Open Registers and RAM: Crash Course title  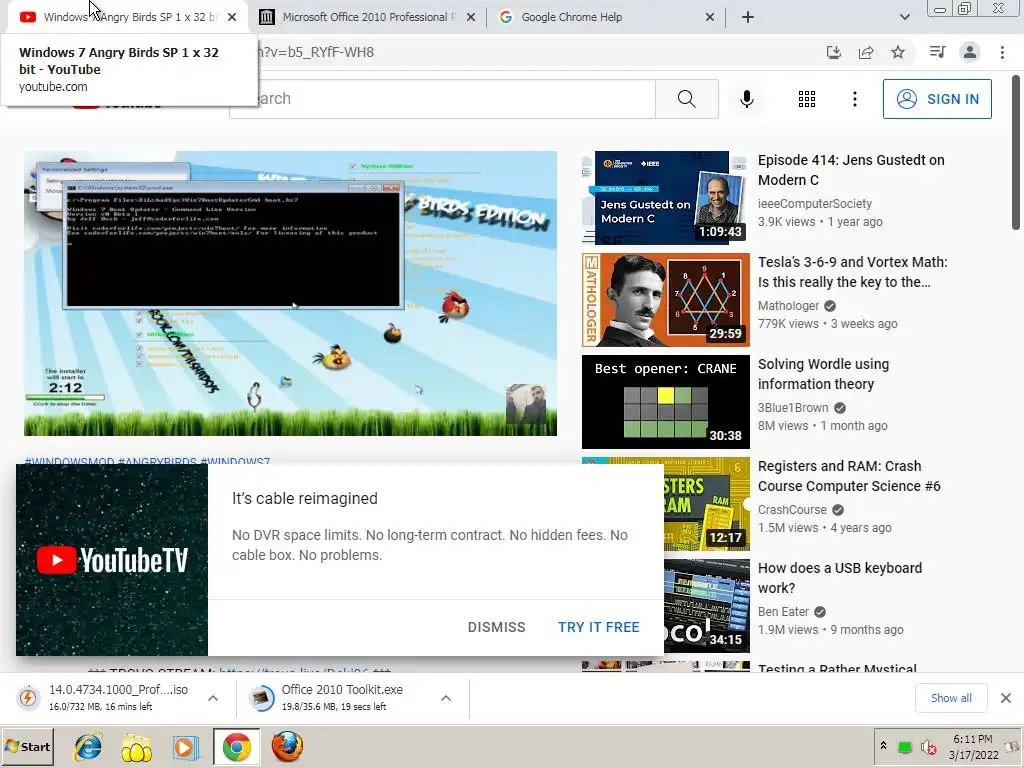(x=849, y=475)
